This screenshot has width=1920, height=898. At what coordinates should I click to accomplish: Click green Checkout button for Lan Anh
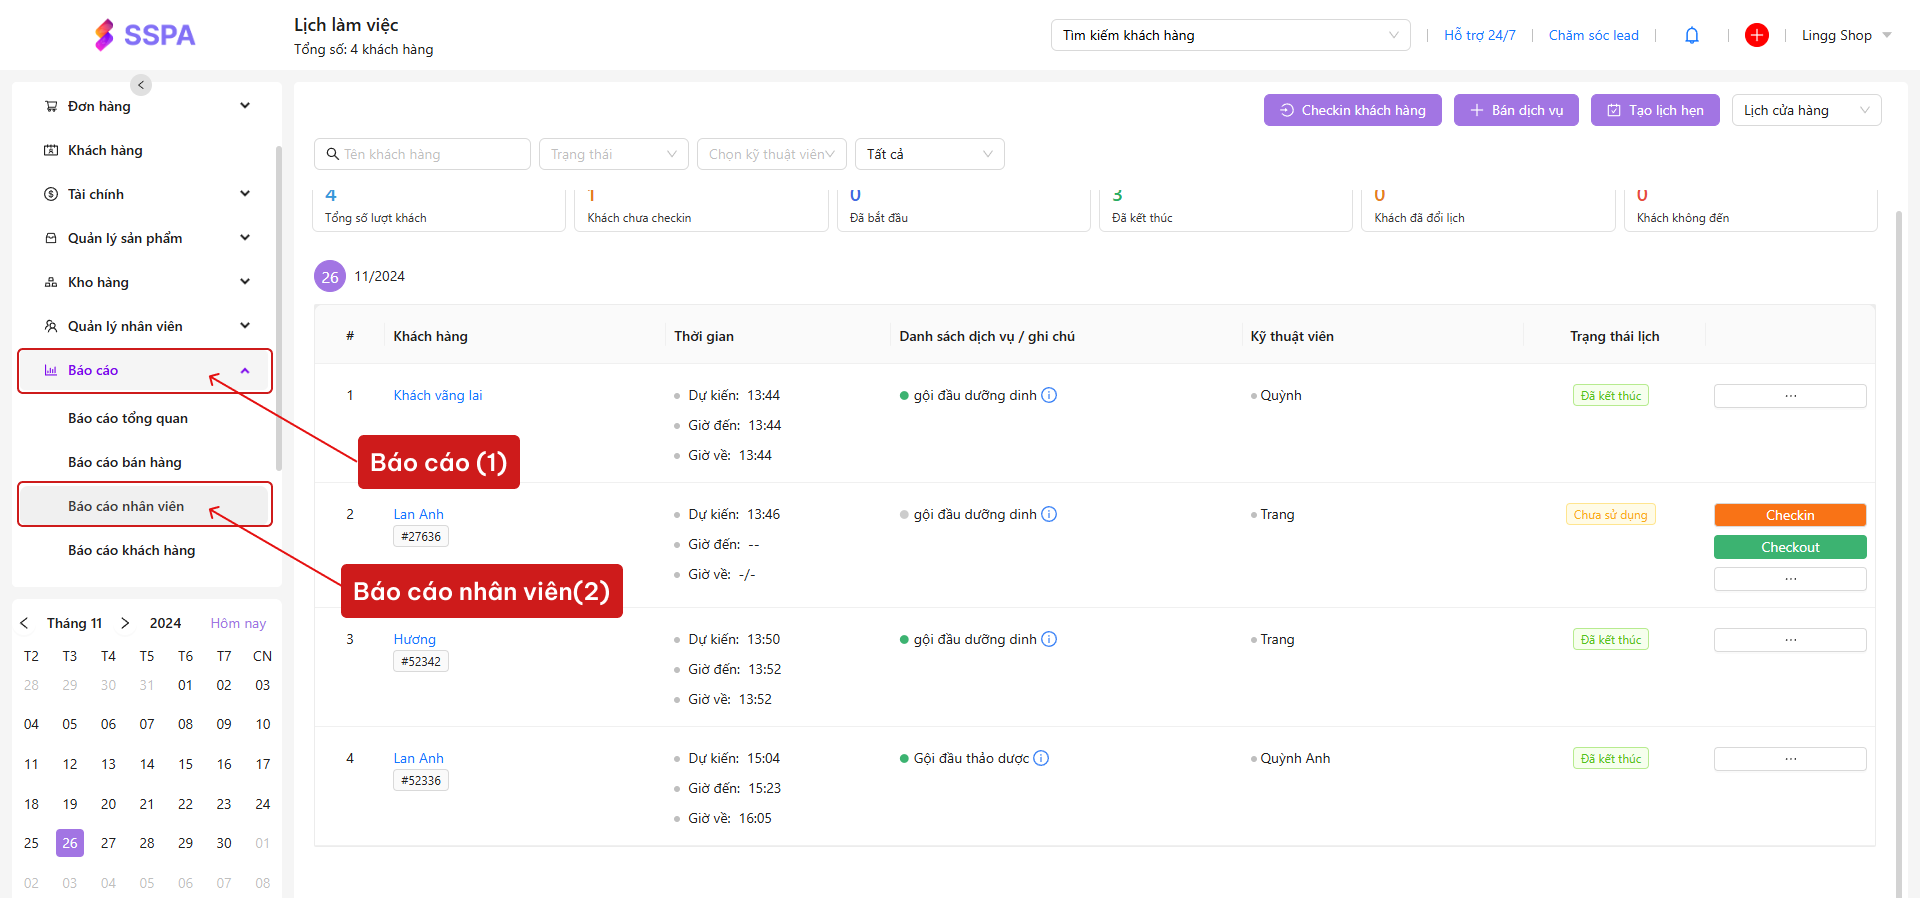click(1790, 547)
